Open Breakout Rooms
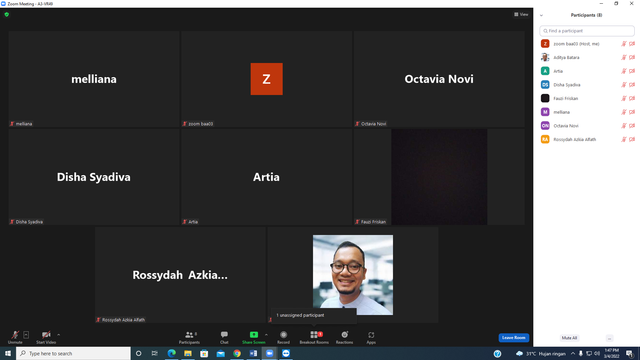640x360 pixels. click(314, 337)
